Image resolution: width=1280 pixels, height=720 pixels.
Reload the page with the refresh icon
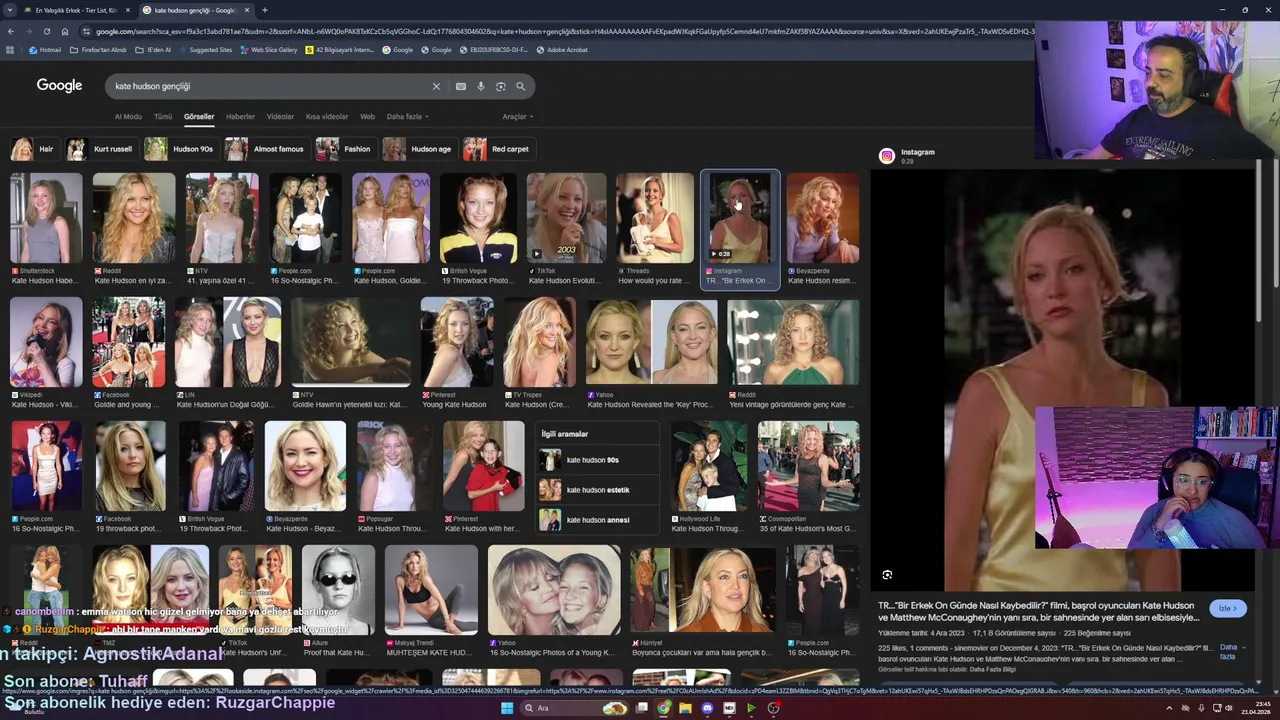tap(46, 31)
